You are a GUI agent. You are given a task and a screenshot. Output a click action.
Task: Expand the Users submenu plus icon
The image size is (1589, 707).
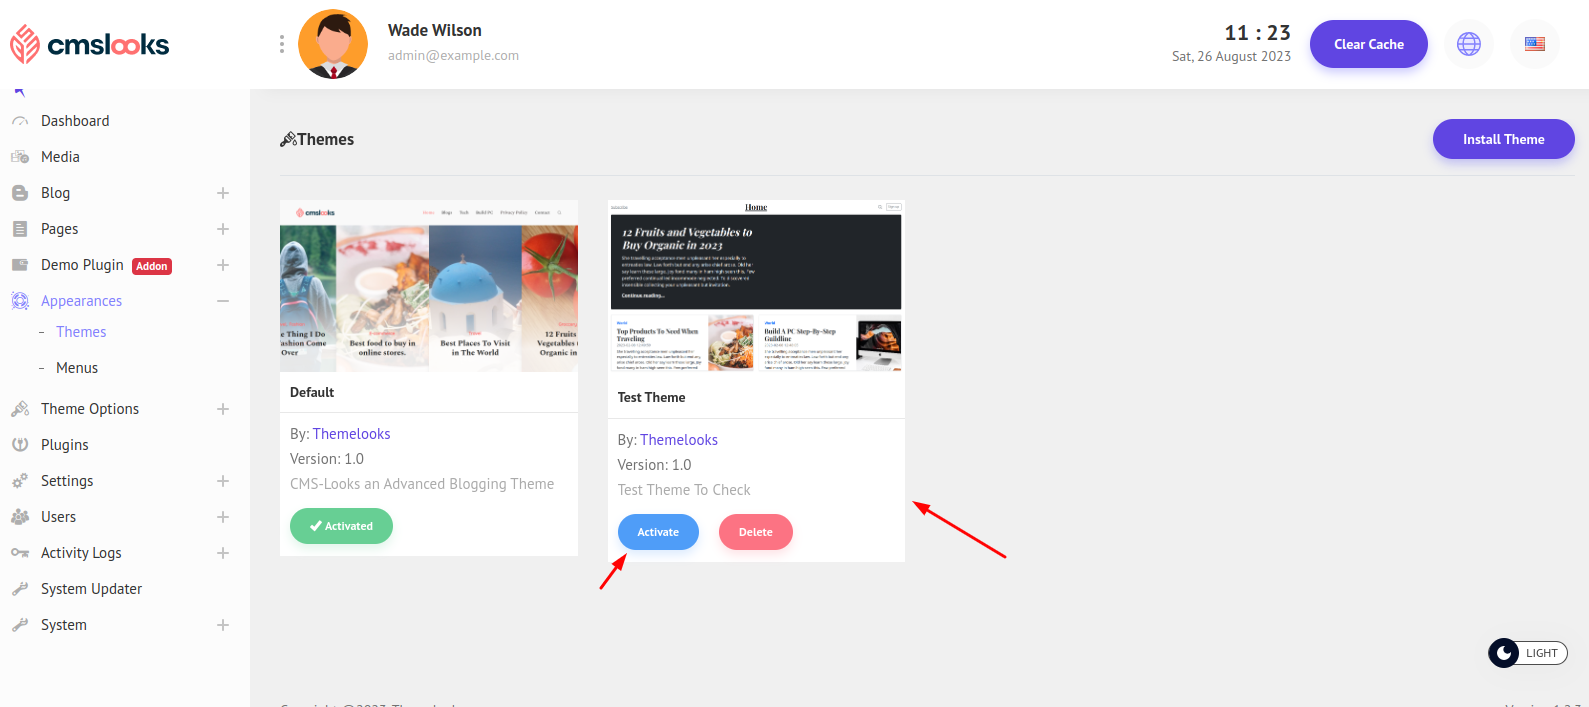[x=223, y=517]
